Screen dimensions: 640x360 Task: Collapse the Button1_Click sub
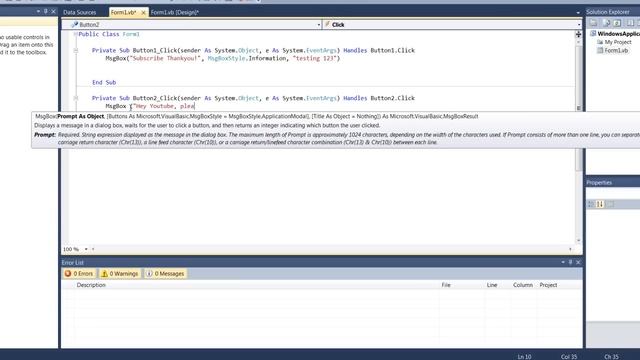pyautogui.click(x=76, y=51)
